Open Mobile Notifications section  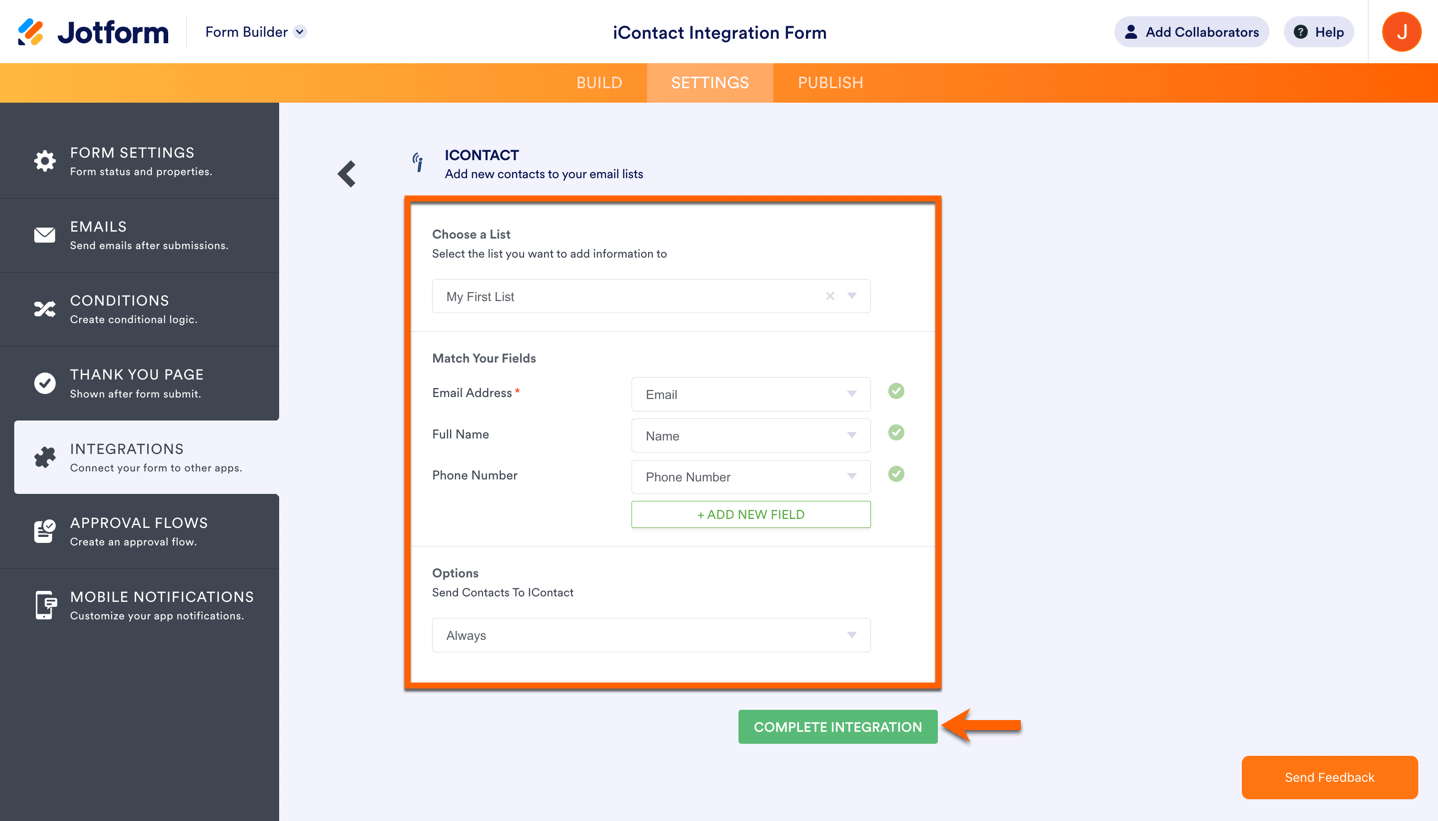tap(139, 605)
